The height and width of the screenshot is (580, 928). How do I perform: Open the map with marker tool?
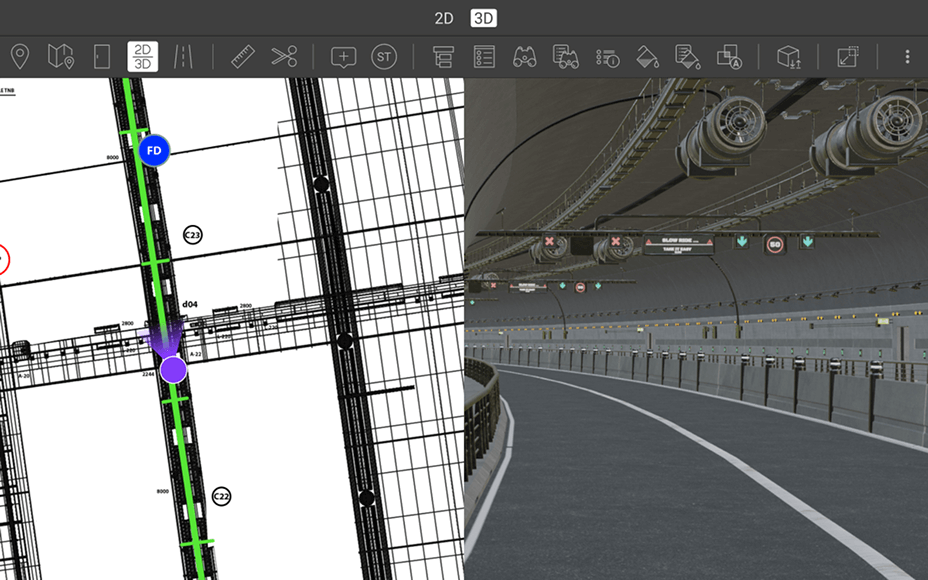click(61, 56)
